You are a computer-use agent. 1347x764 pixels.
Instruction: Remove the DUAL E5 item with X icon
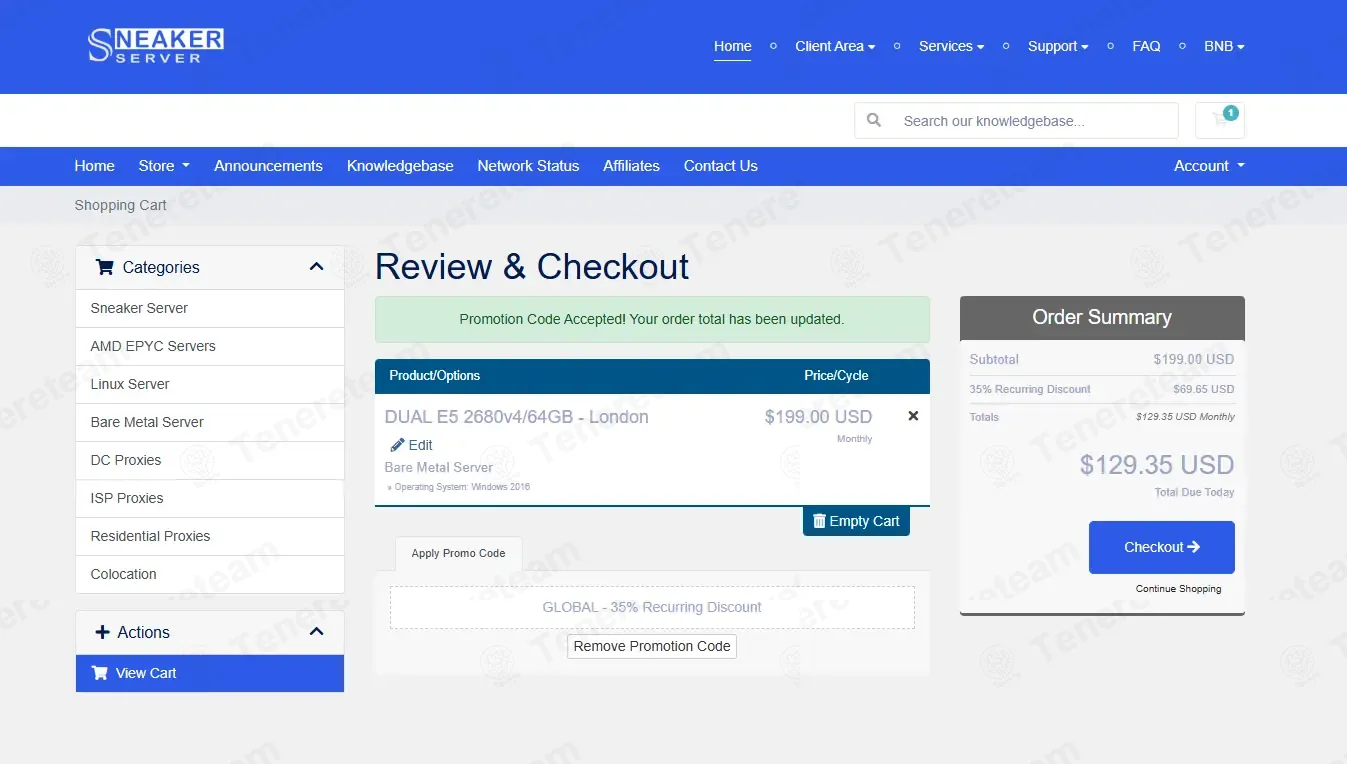click(x=913, y=416)
